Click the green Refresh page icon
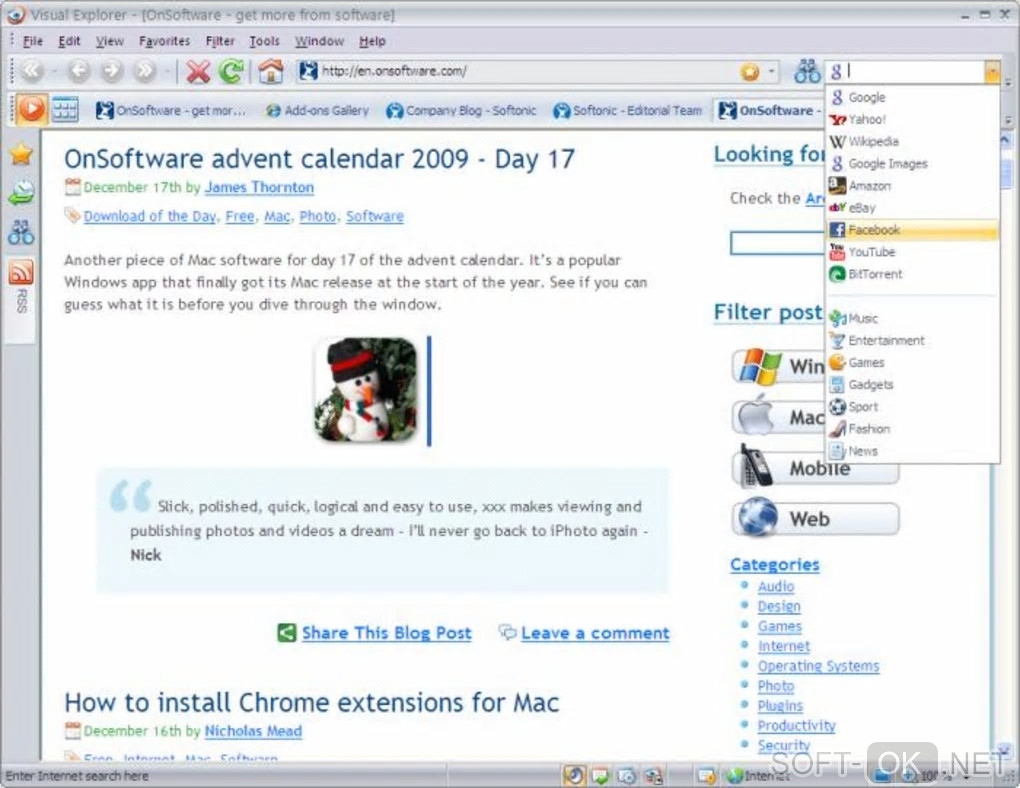Image resolution: width=1020 pixels, height=788 pixels. point(232,71)
